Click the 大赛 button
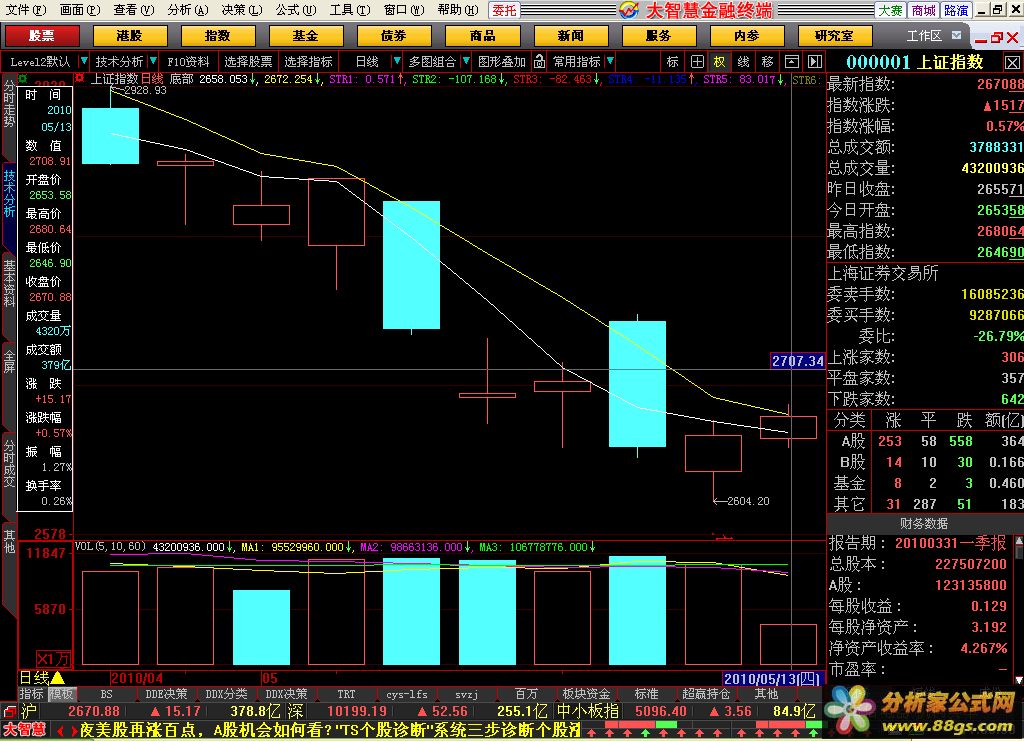Viewport: 1024px width, 741px height. point(890,10)
